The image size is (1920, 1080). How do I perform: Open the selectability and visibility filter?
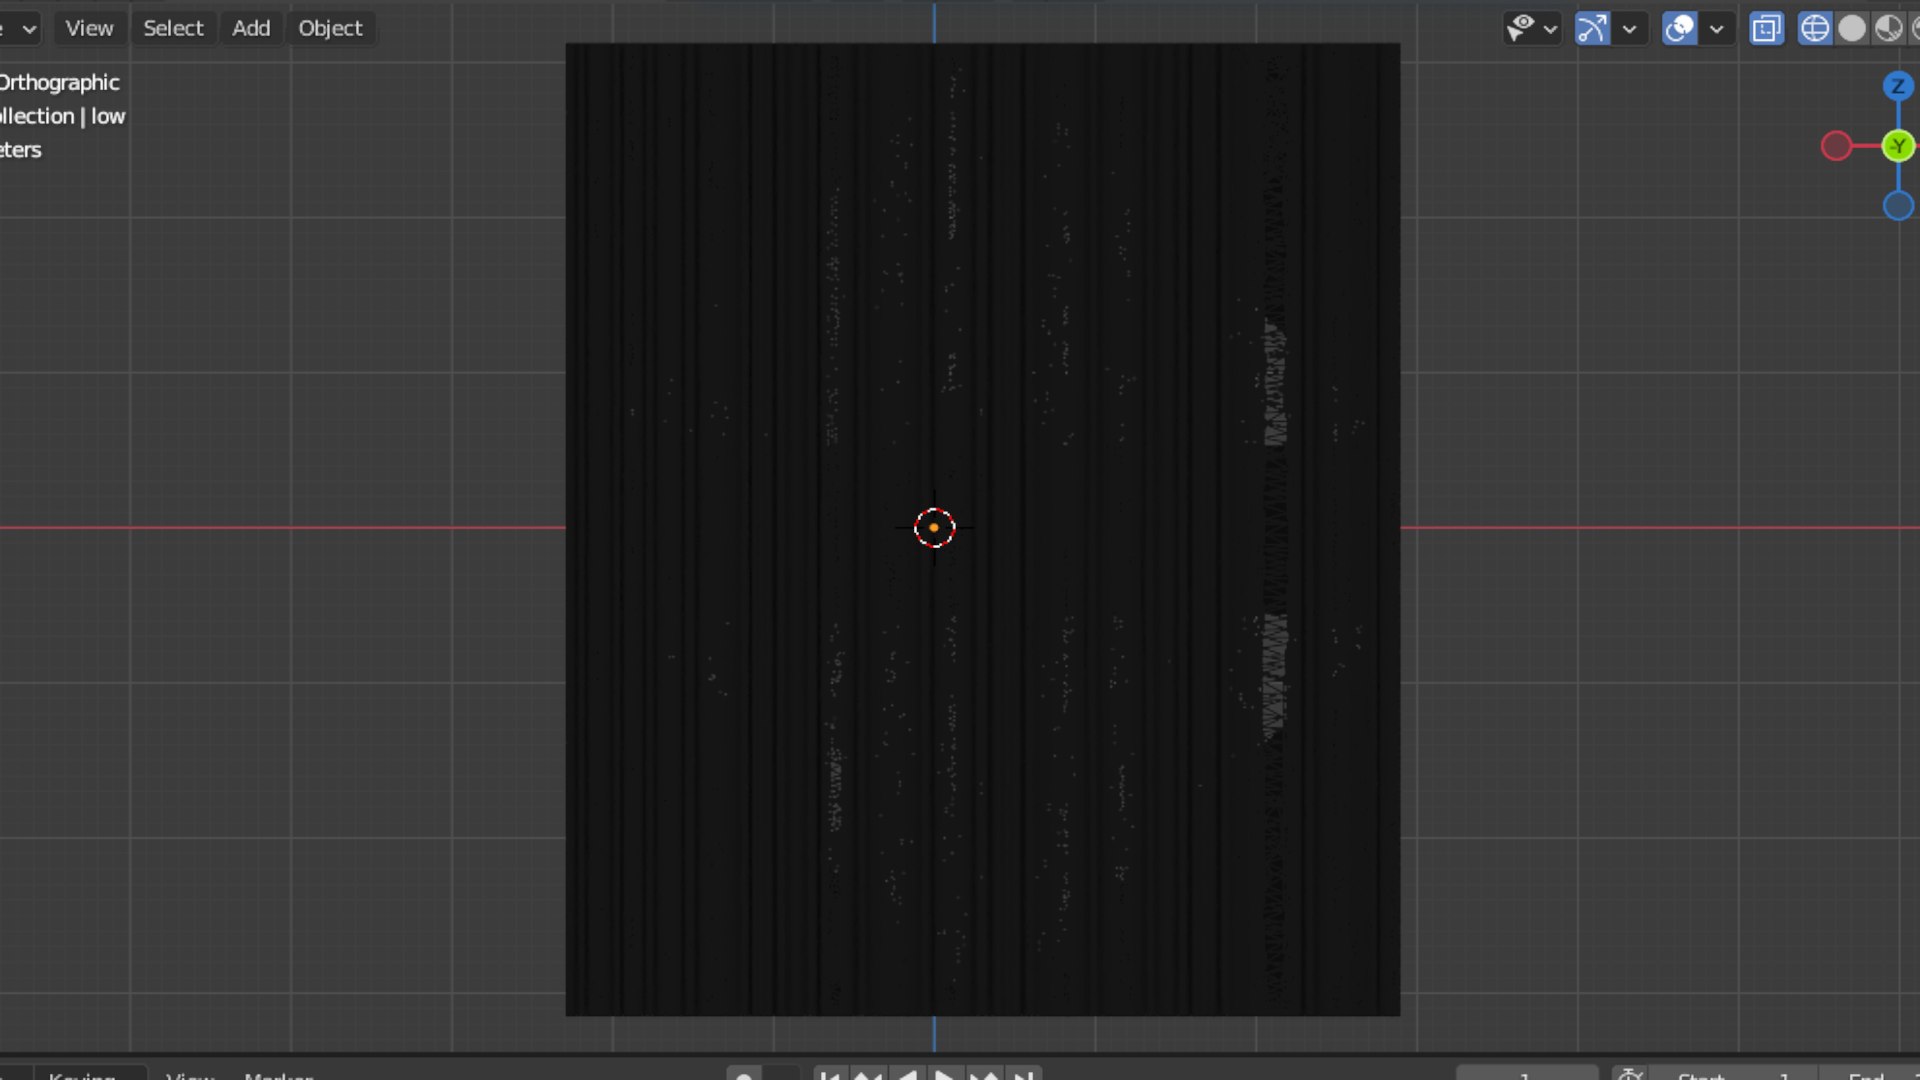(1521, 28)
